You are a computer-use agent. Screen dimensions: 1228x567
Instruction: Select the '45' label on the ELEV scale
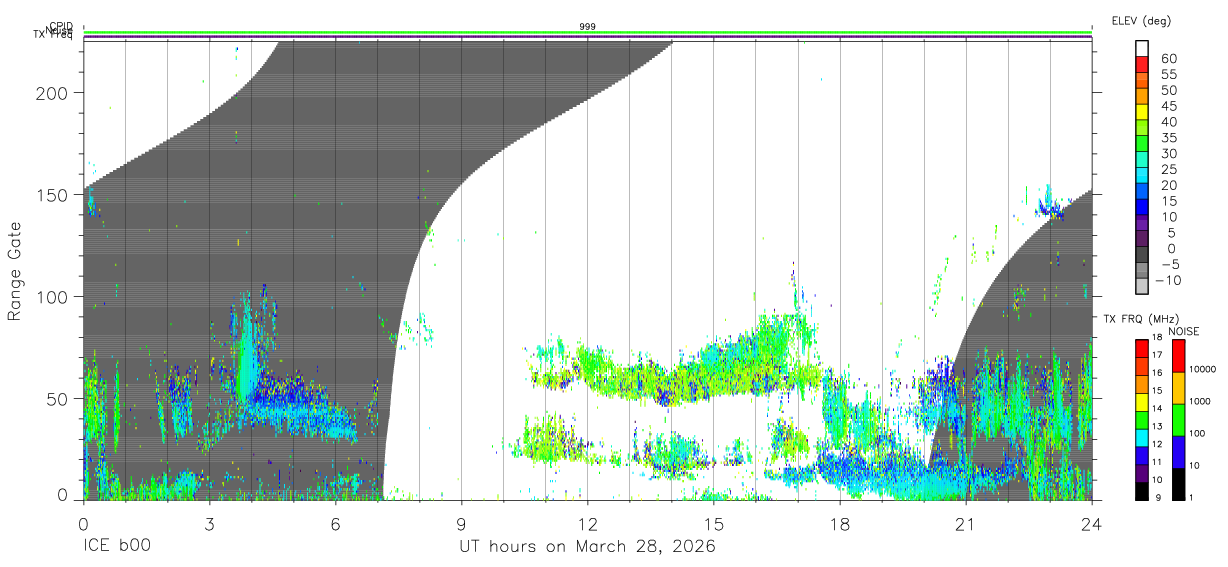pos(1169,106)
